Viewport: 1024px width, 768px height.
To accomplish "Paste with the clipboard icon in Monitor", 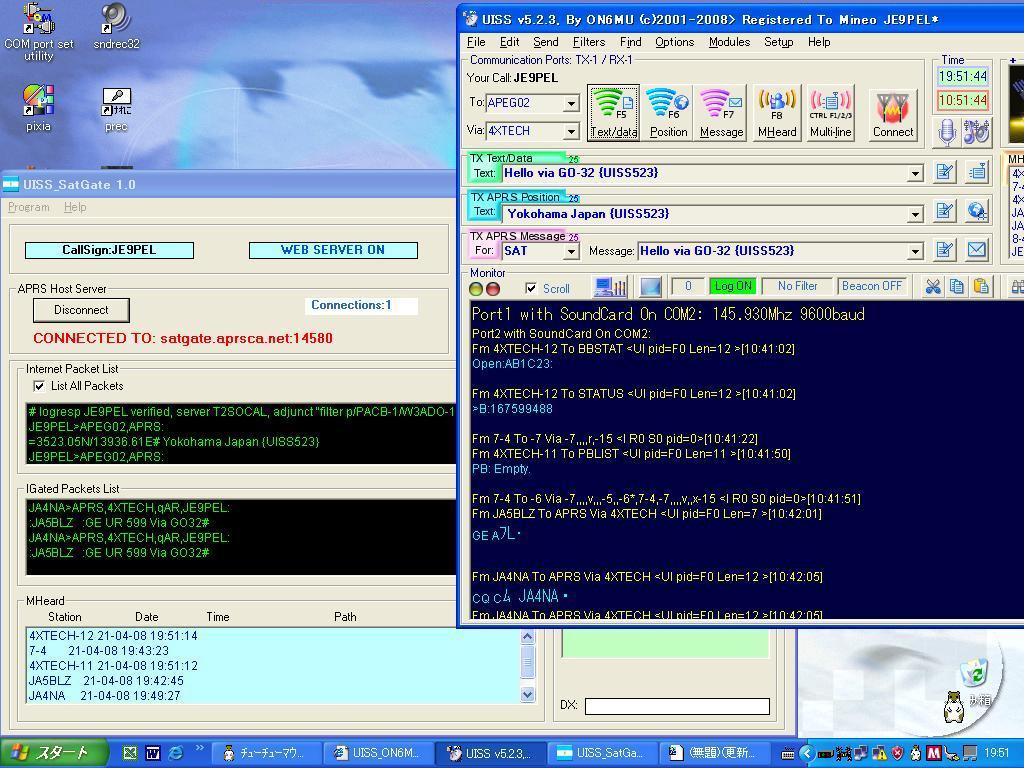I will point(981,287).
